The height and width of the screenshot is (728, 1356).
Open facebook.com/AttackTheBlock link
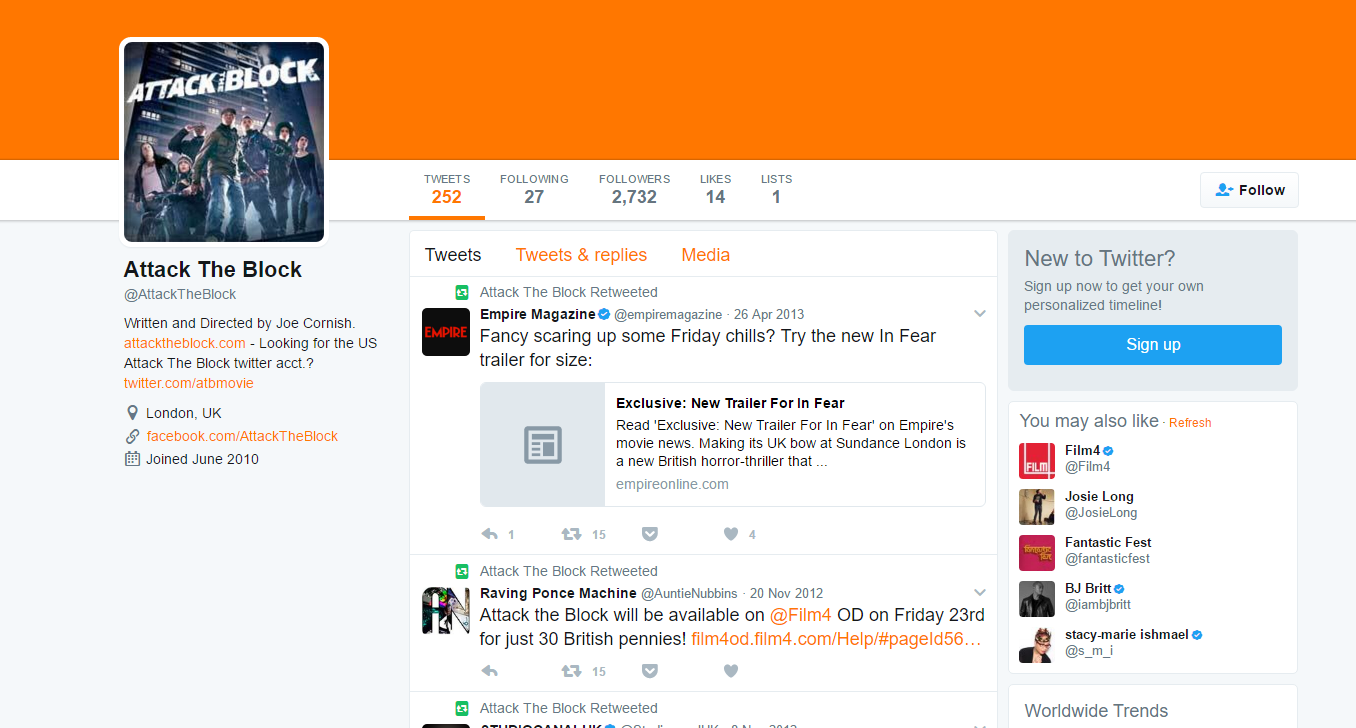click(242, 436)
